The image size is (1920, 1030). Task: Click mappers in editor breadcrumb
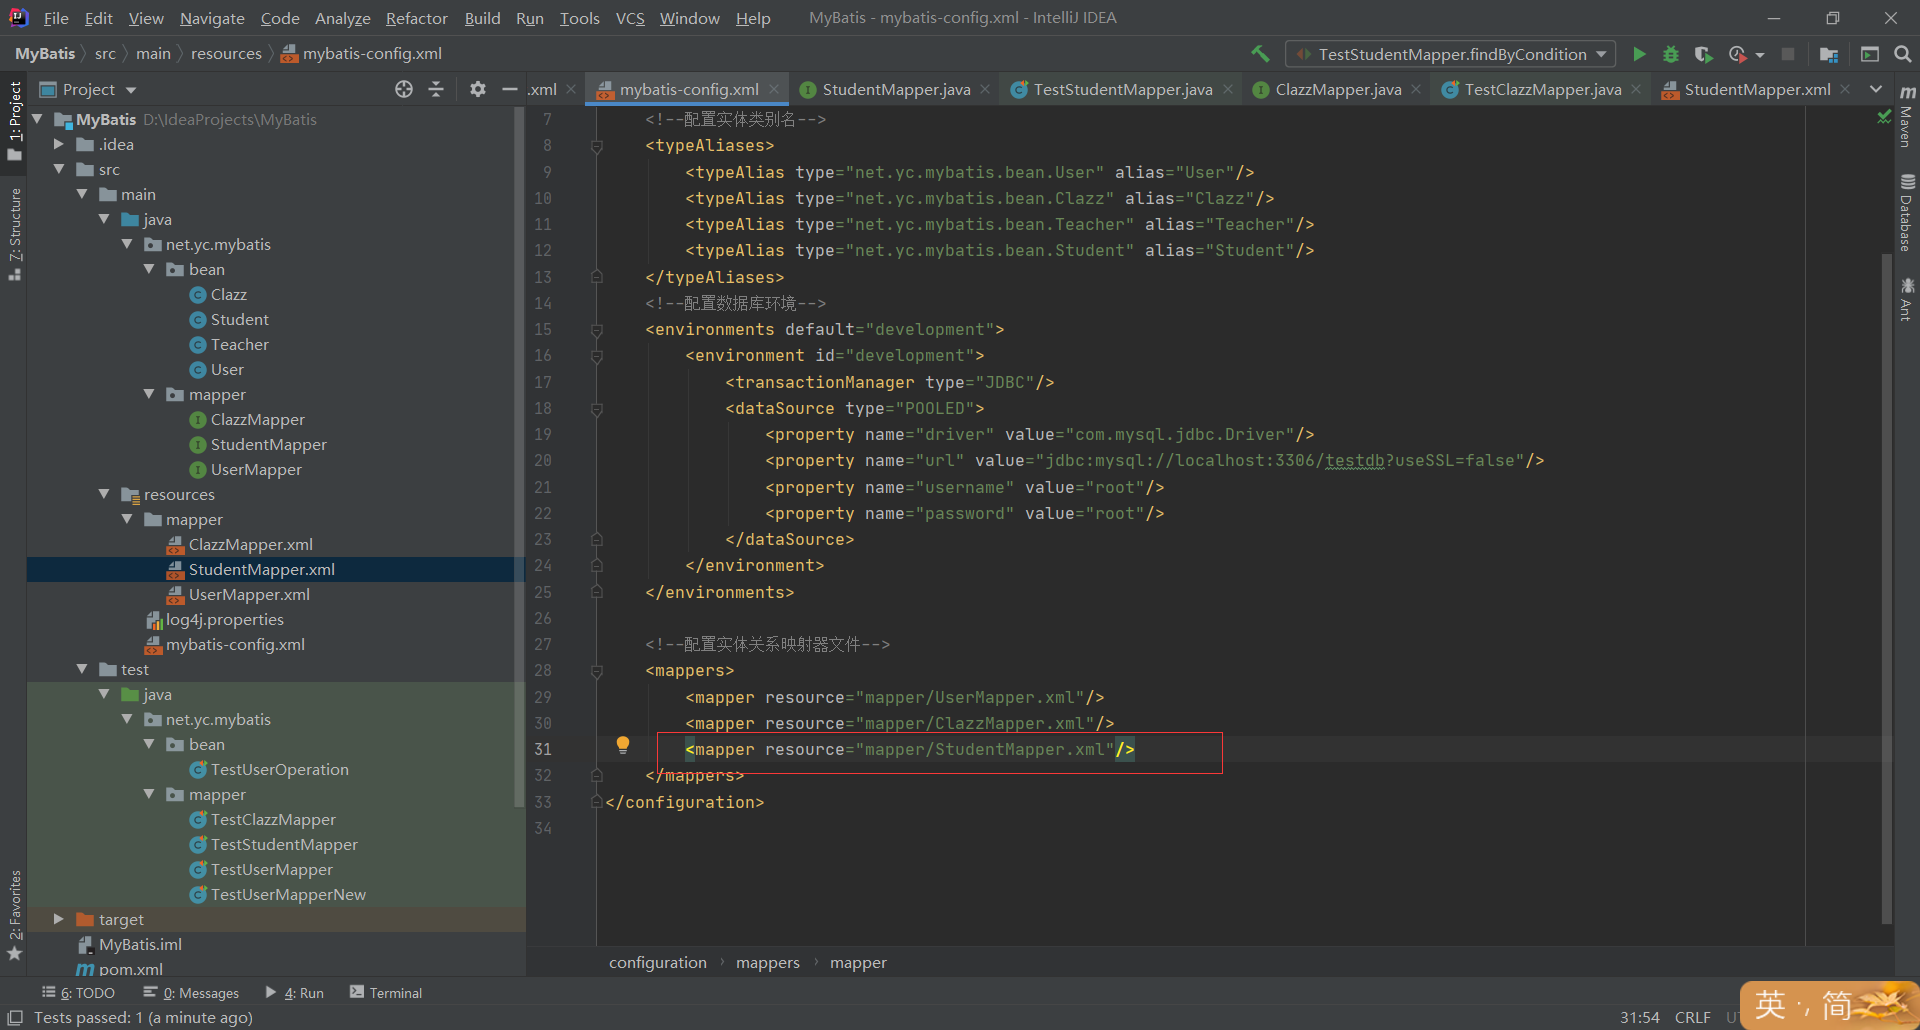point(767,962)
